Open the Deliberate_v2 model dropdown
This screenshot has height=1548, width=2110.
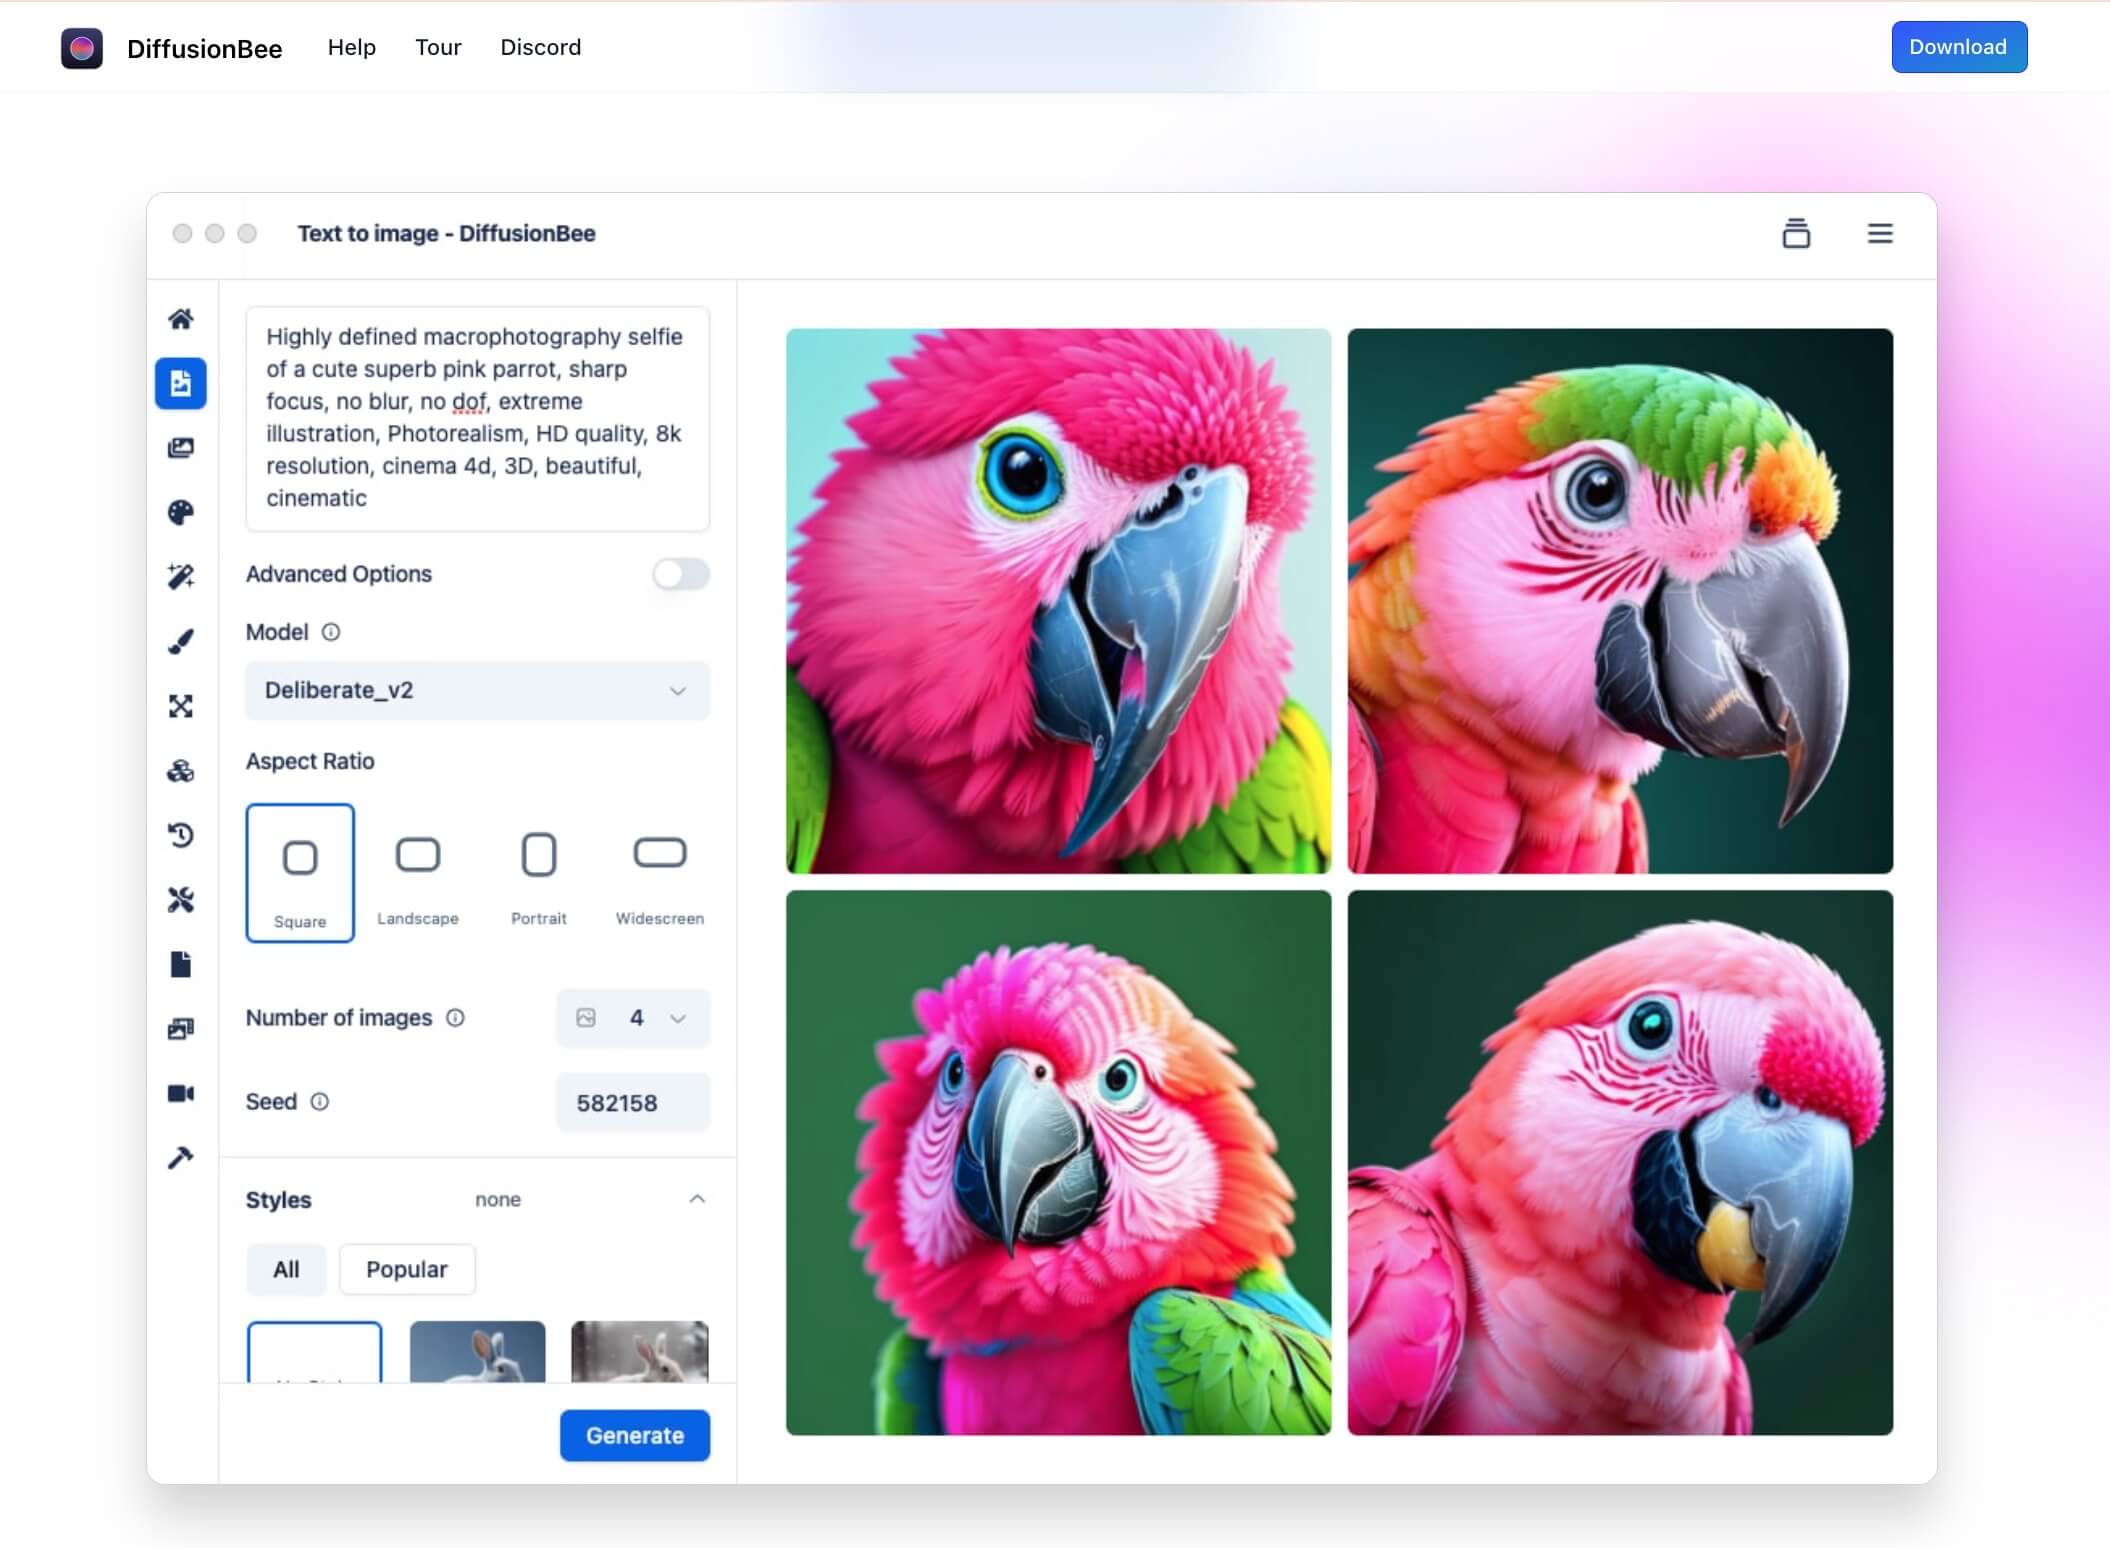(x=477, y=690)
